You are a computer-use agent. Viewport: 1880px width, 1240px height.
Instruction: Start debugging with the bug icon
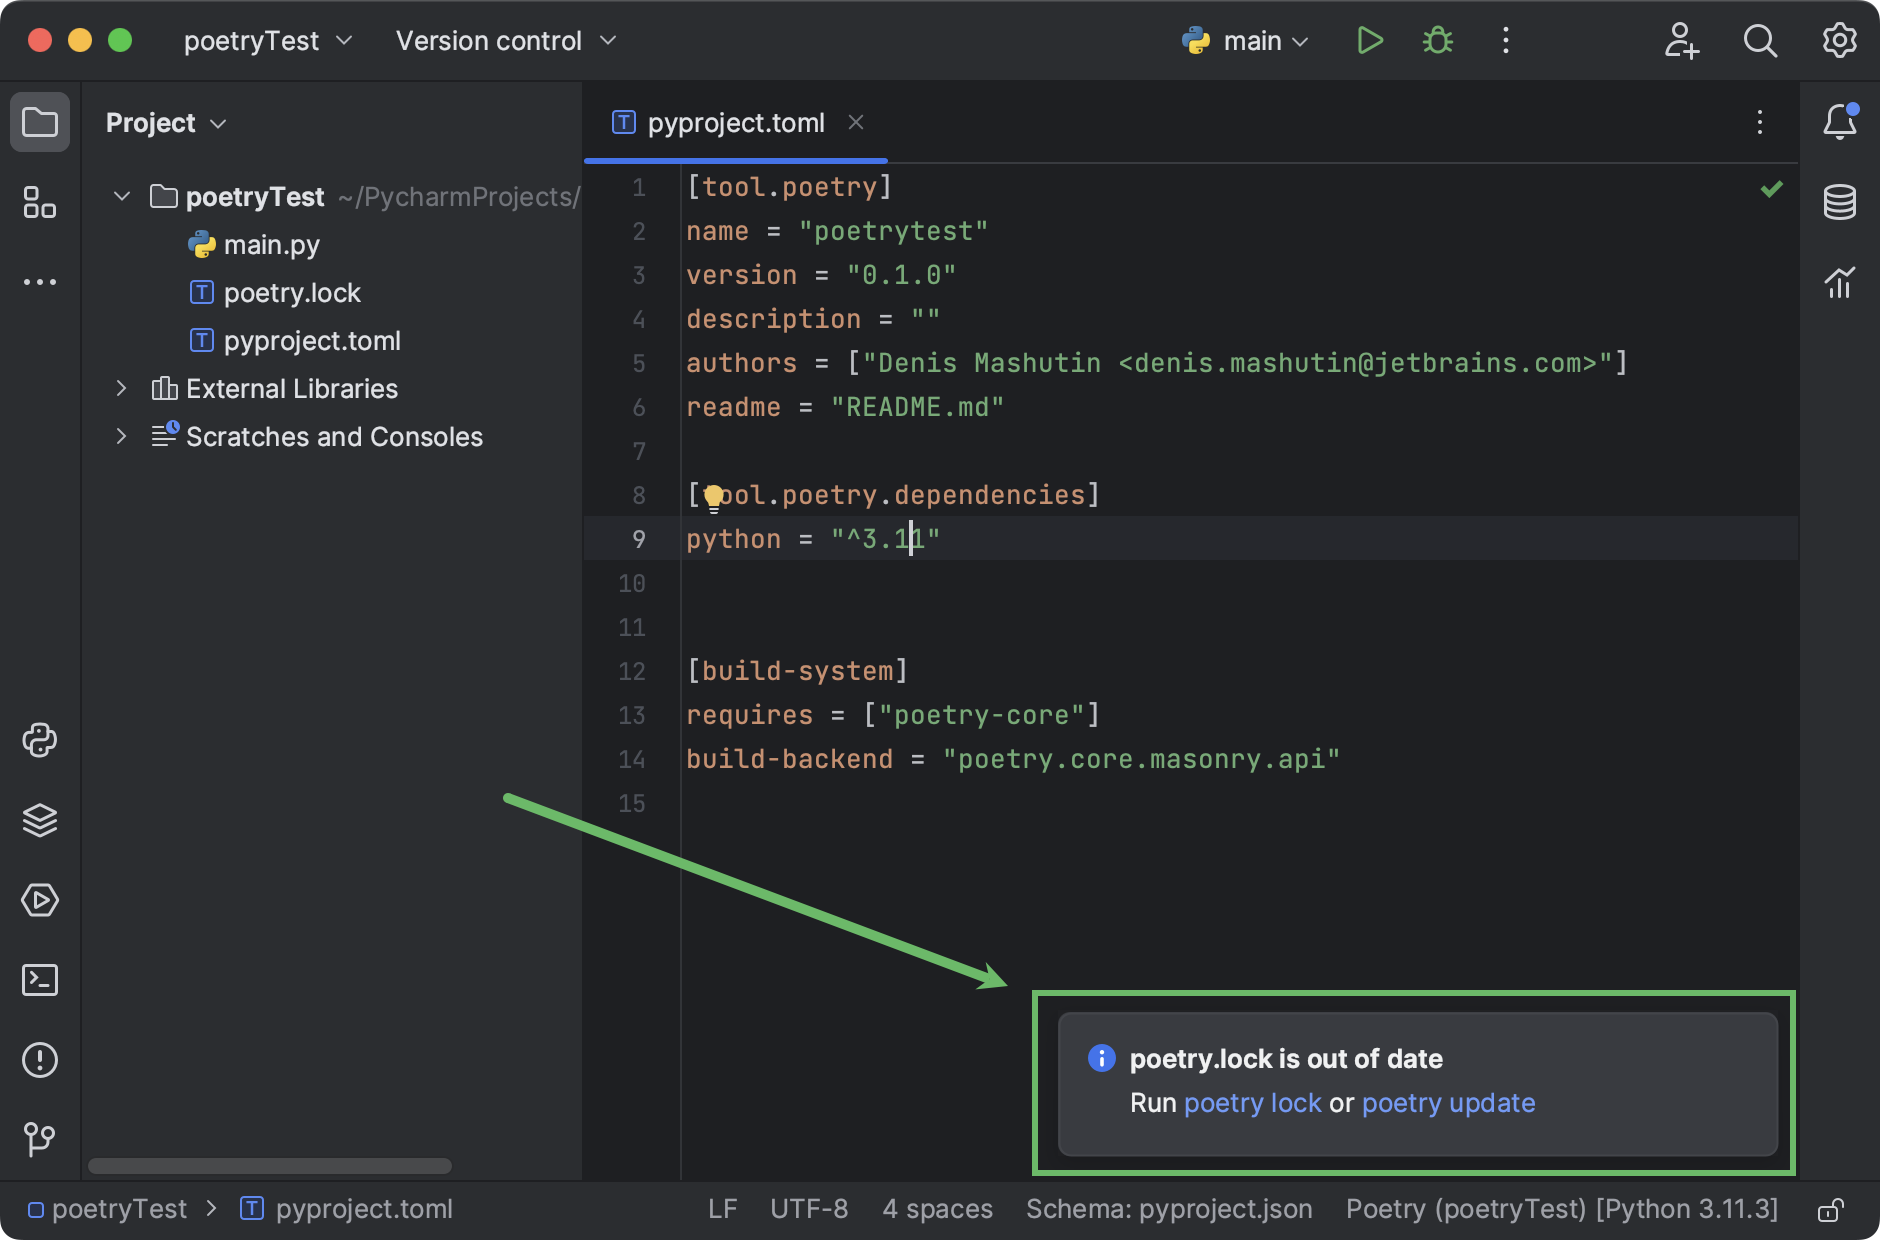click(x=1438, y=41)
